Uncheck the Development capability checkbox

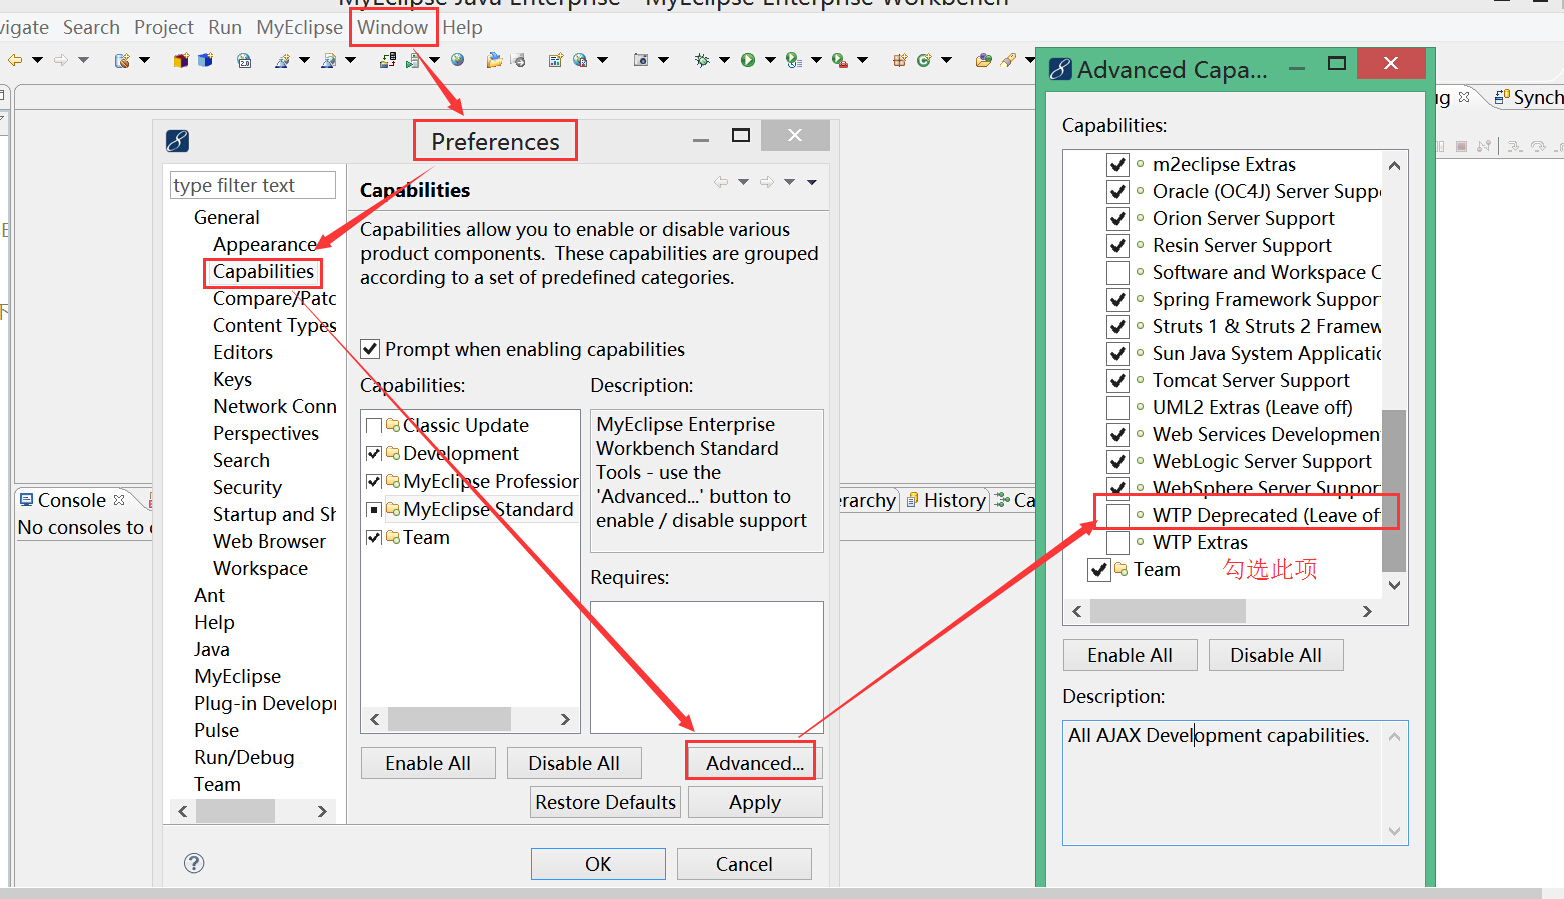tap(374, 453)
